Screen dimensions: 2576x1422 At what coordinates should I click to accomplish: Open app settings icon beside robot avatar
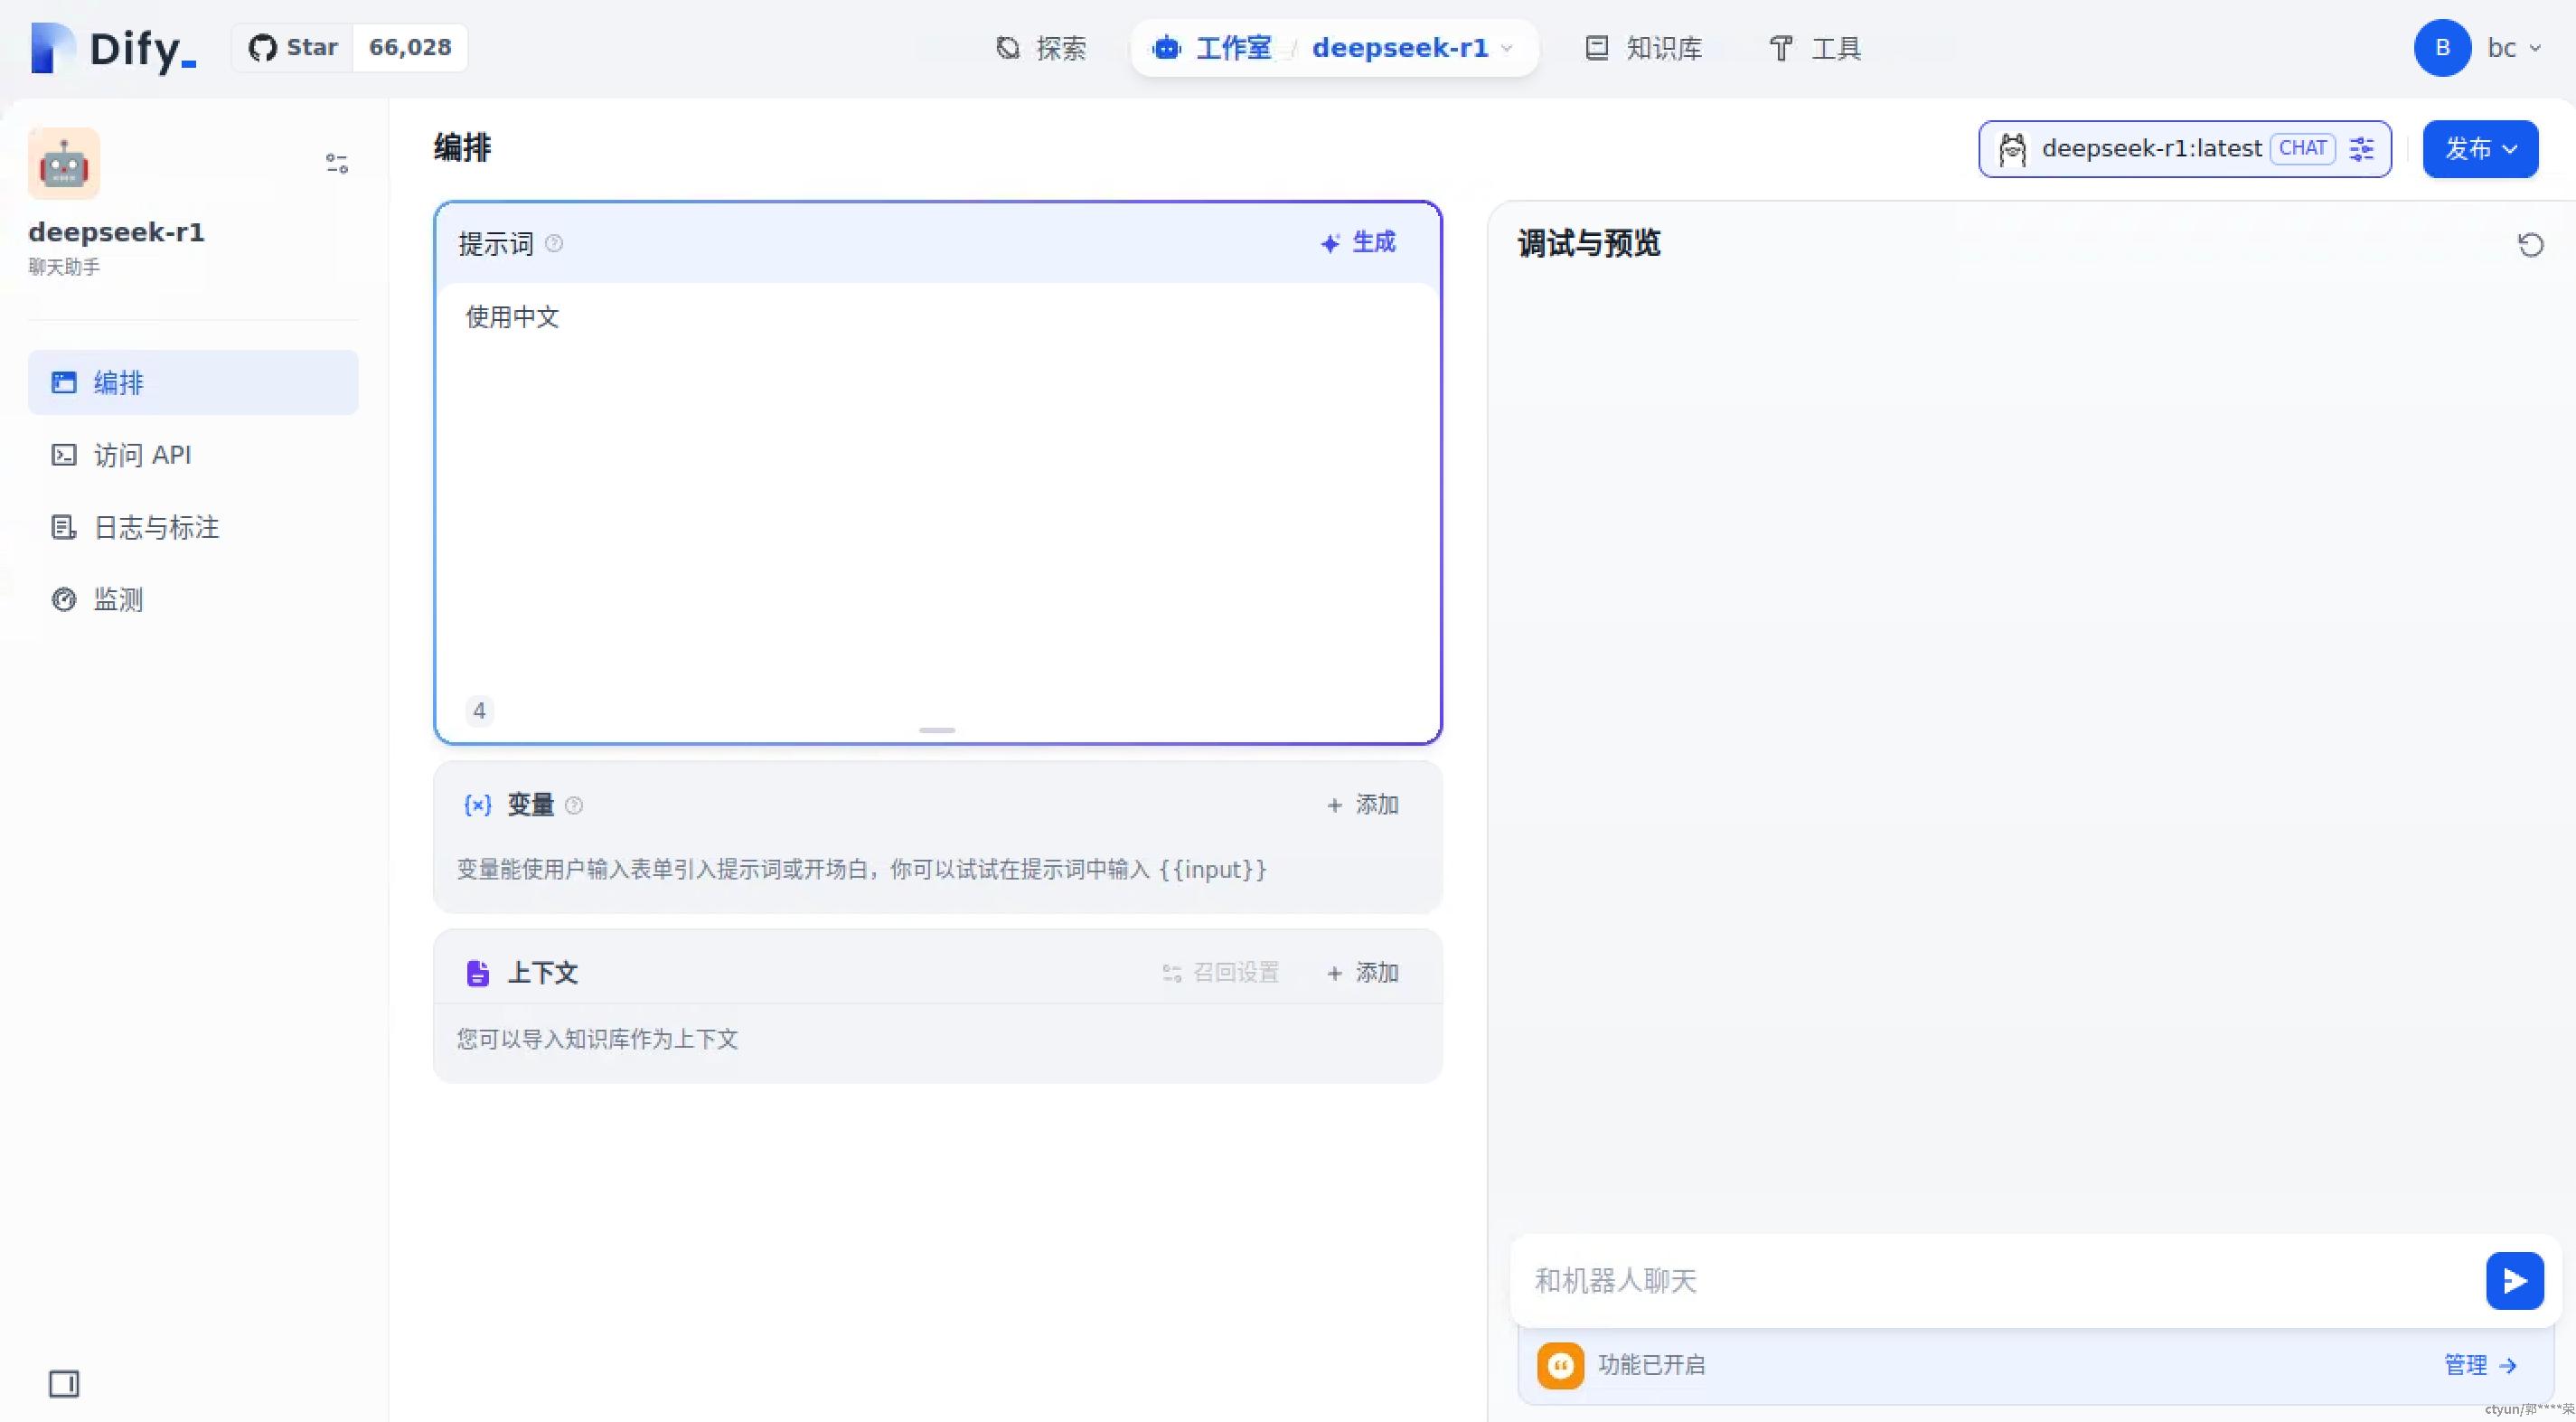(x=337, y=163)
